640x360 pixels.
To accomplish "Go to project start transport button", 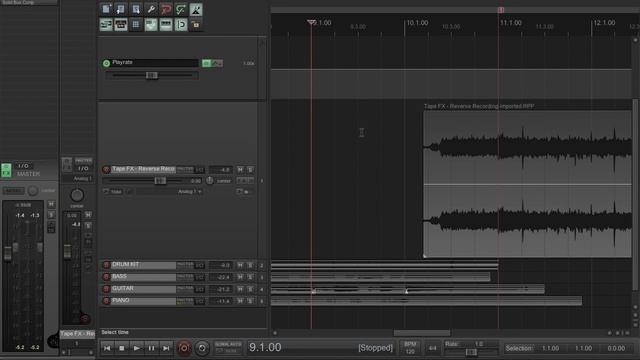I will pyautogui.click(x=107, y=348).
